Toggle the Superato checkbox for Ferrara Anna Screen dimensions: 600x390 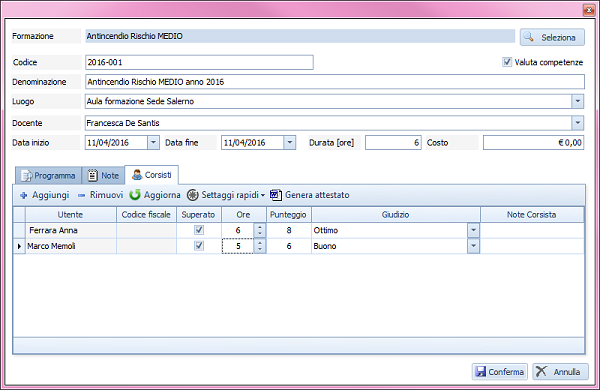pos(199,230)
